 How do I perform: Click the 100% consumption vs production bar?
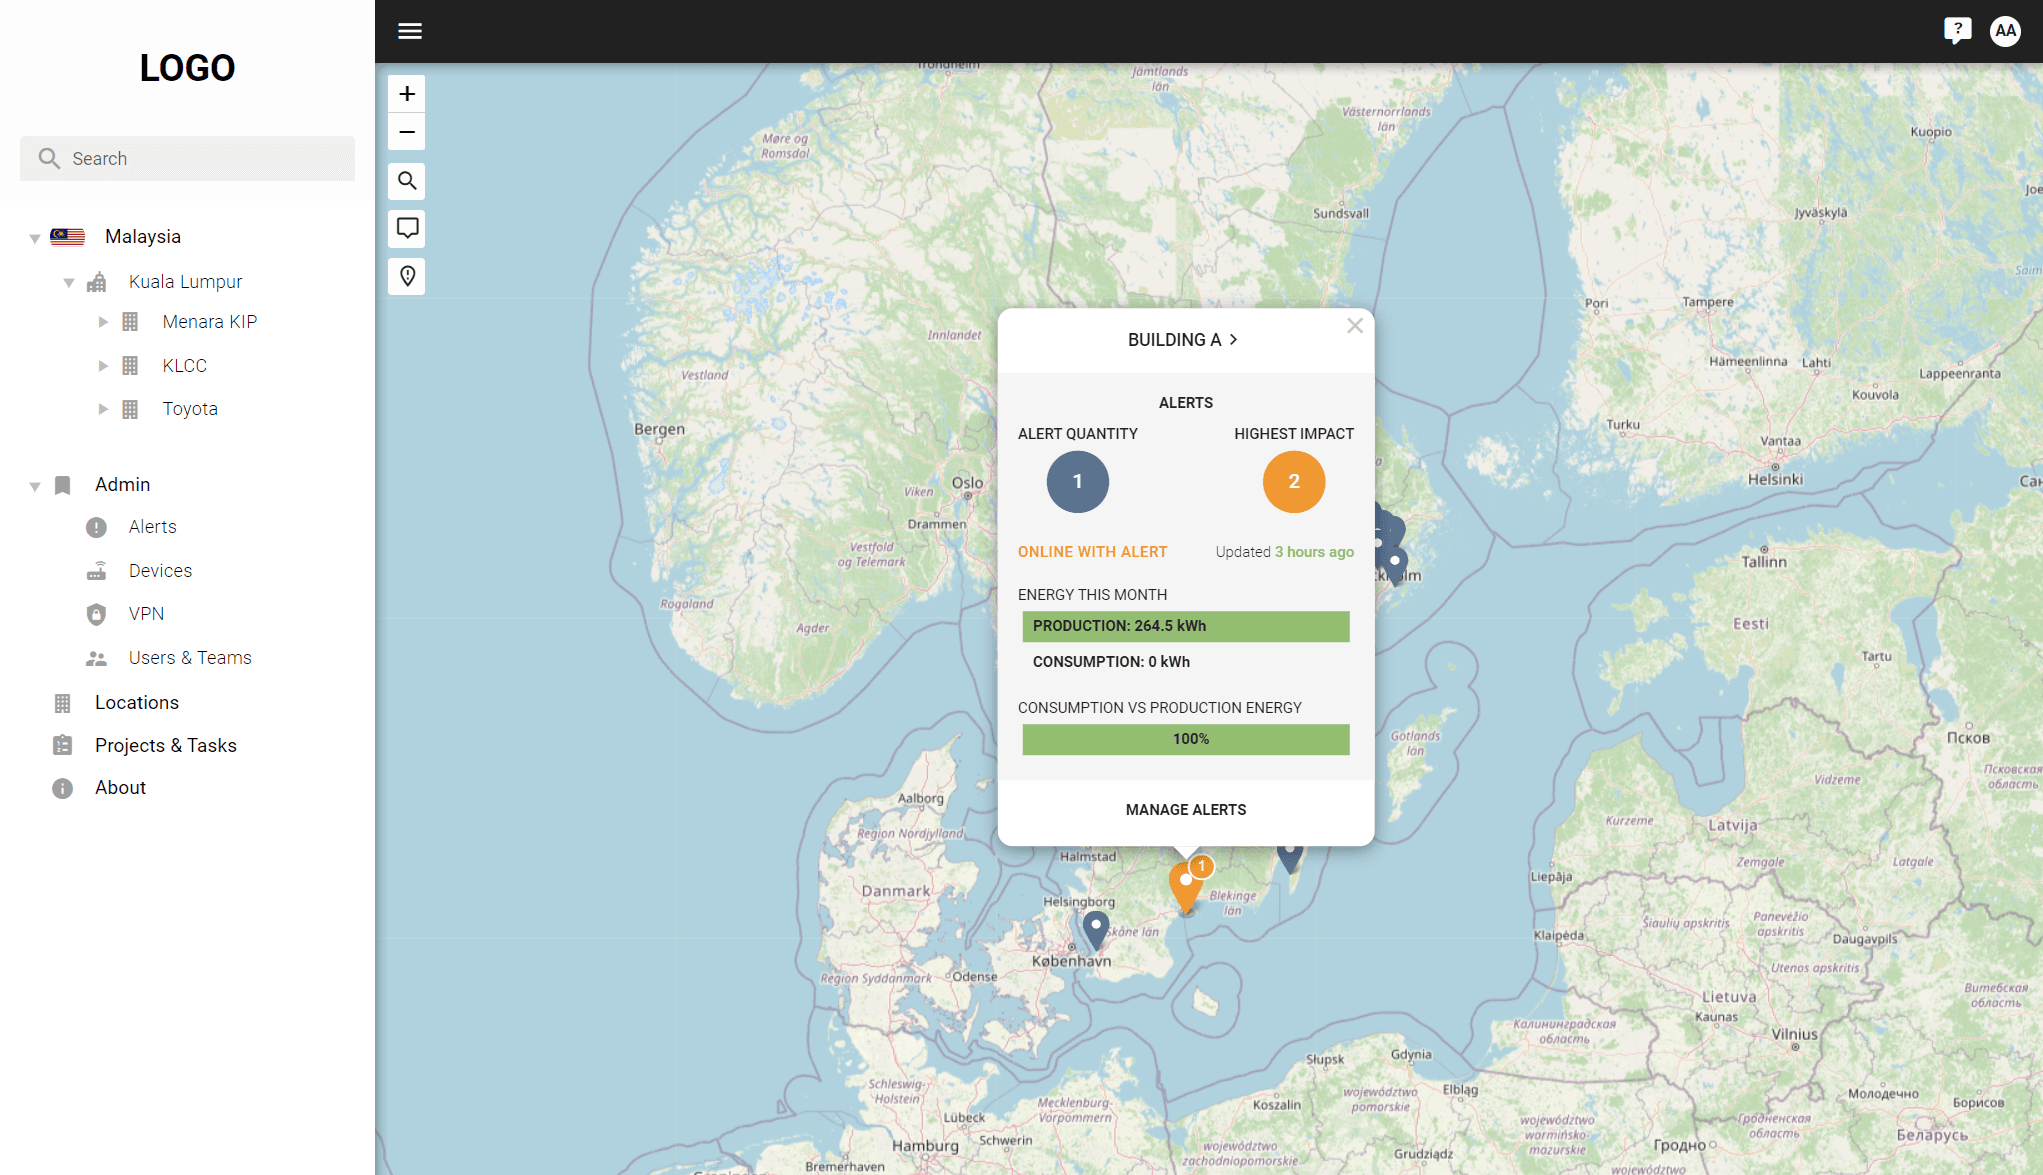tap(1186, 739)
